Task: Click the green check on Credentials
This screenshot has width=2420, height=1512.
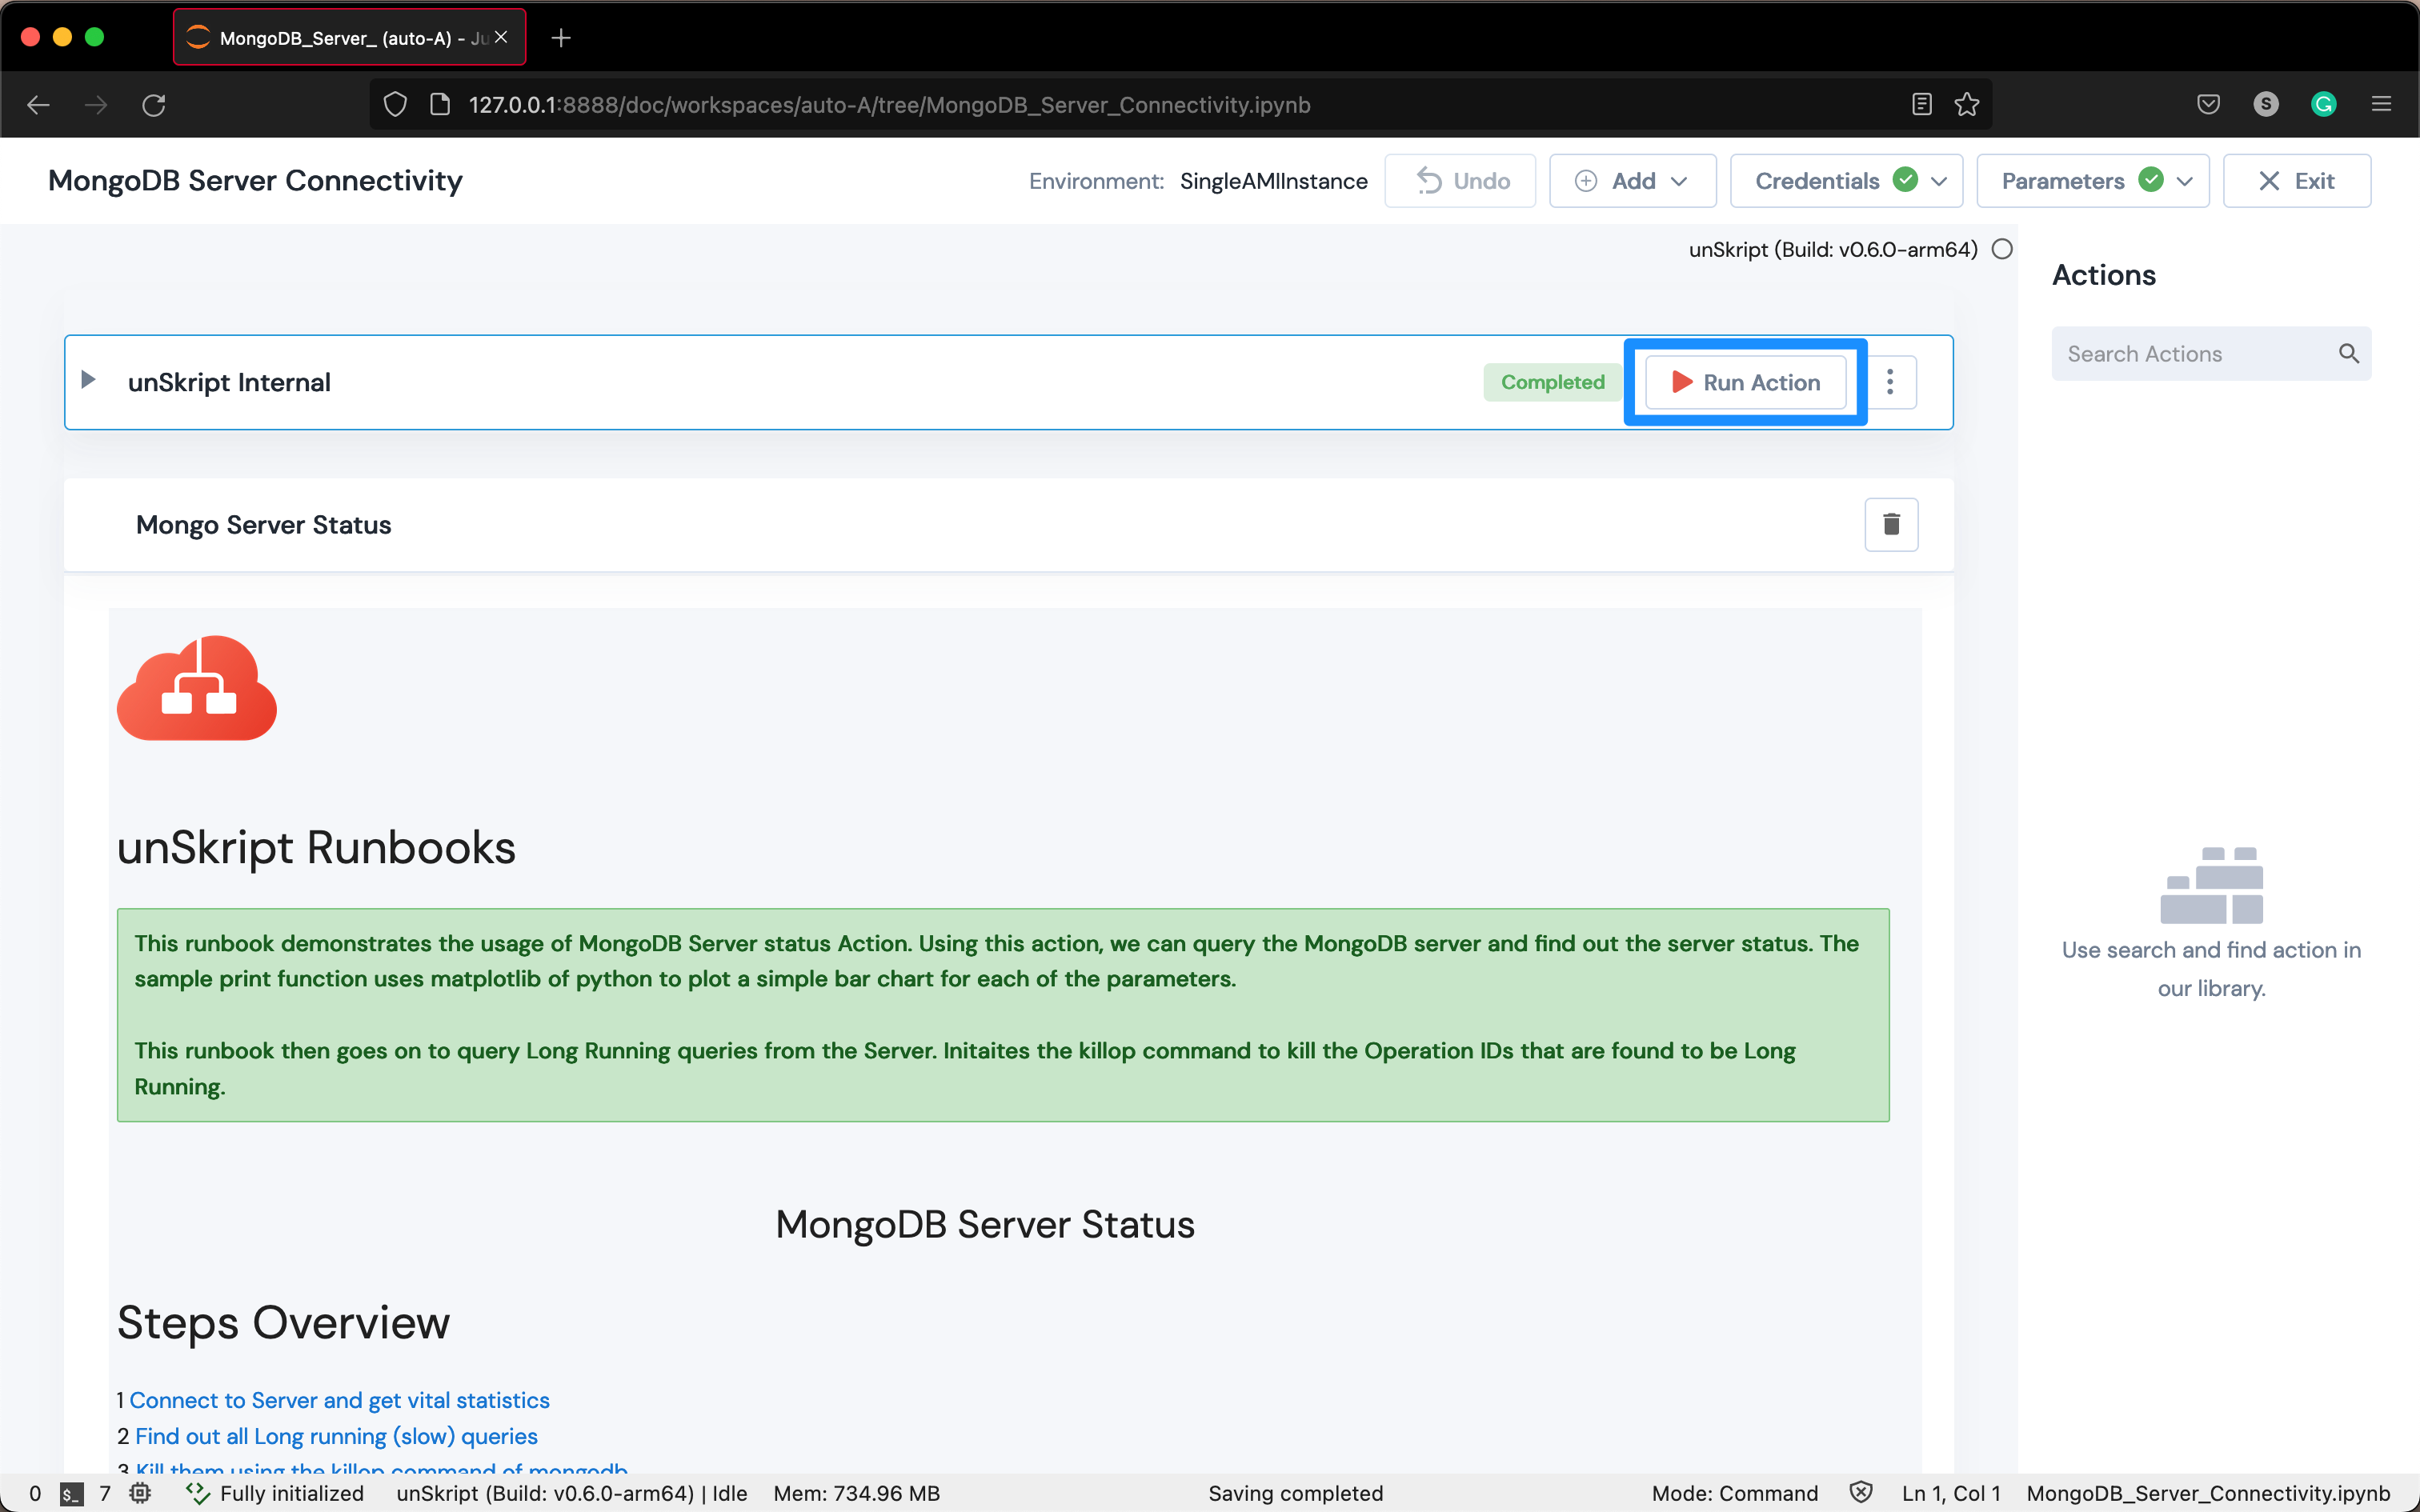Action: coord(1906,180)
